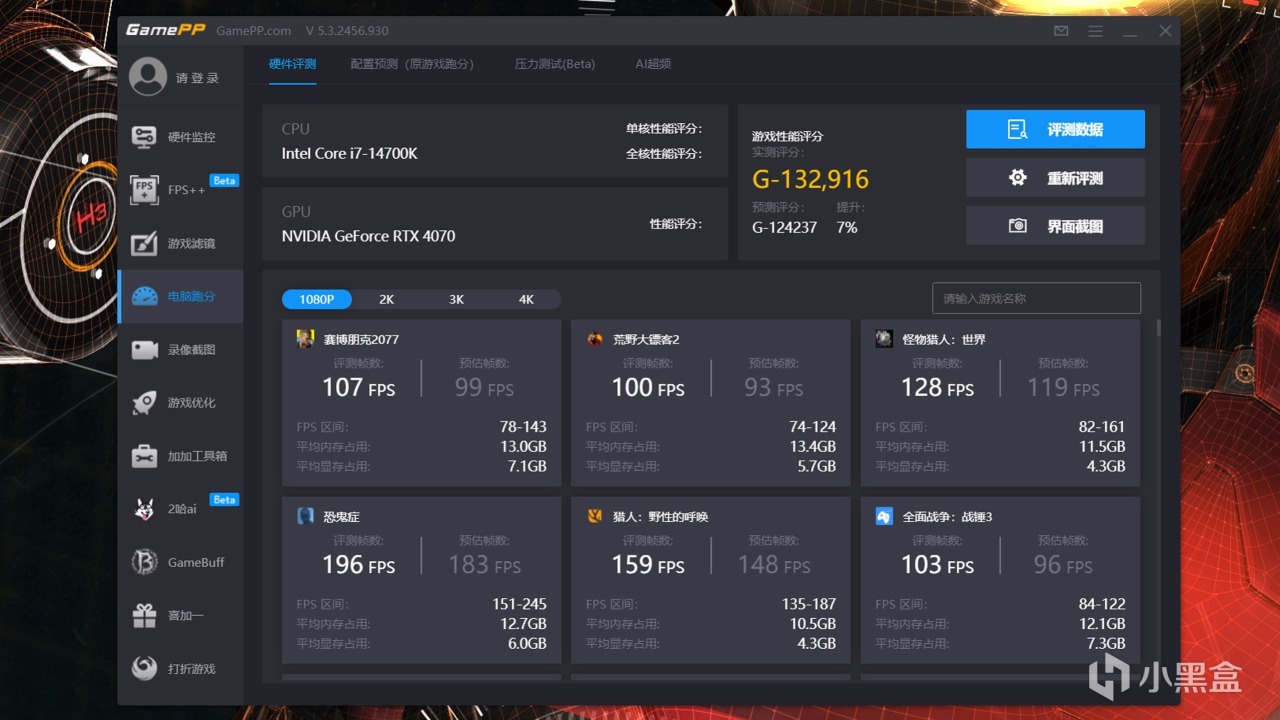The height and width of the screenshot is (720, 1280).
Task: Select the 游戏滤镜 filter icon
Action: coord(144,243)
